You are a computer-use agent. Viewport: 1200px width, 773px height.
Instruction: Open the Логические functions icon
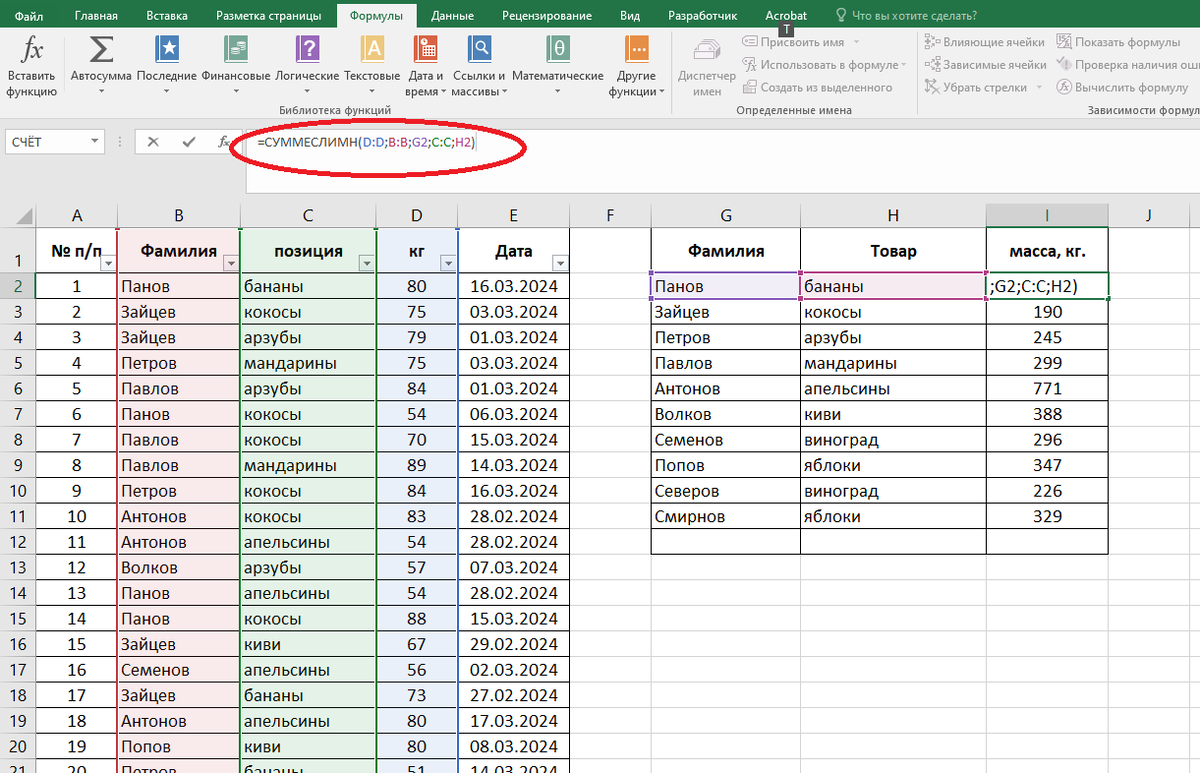tap(307, 49)
